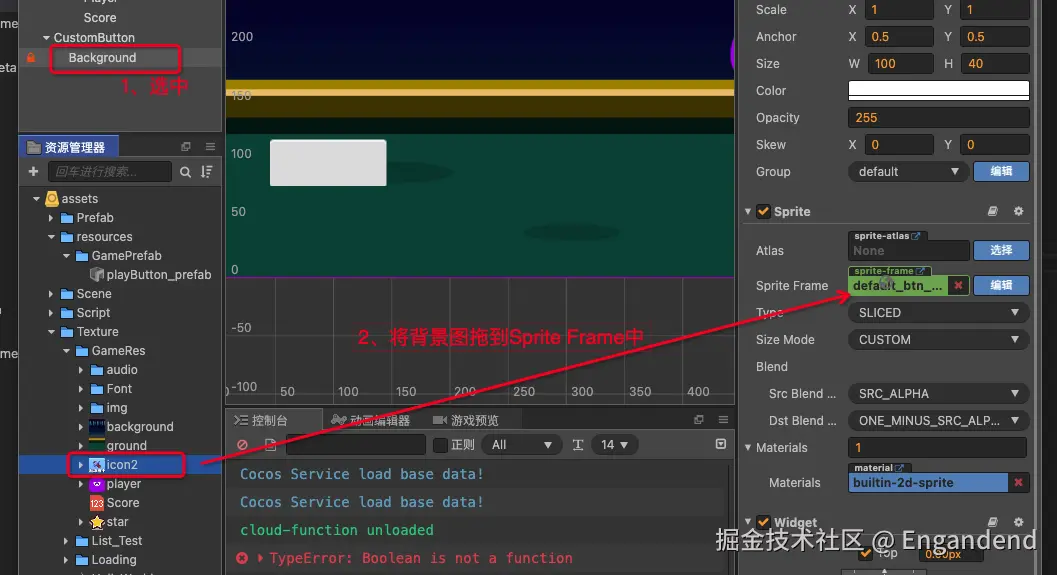This screenshot has height=575, width=1057.
Task: Open the Src Blend SRC_ALPHA dropdown
Action: tap(938, 394)
